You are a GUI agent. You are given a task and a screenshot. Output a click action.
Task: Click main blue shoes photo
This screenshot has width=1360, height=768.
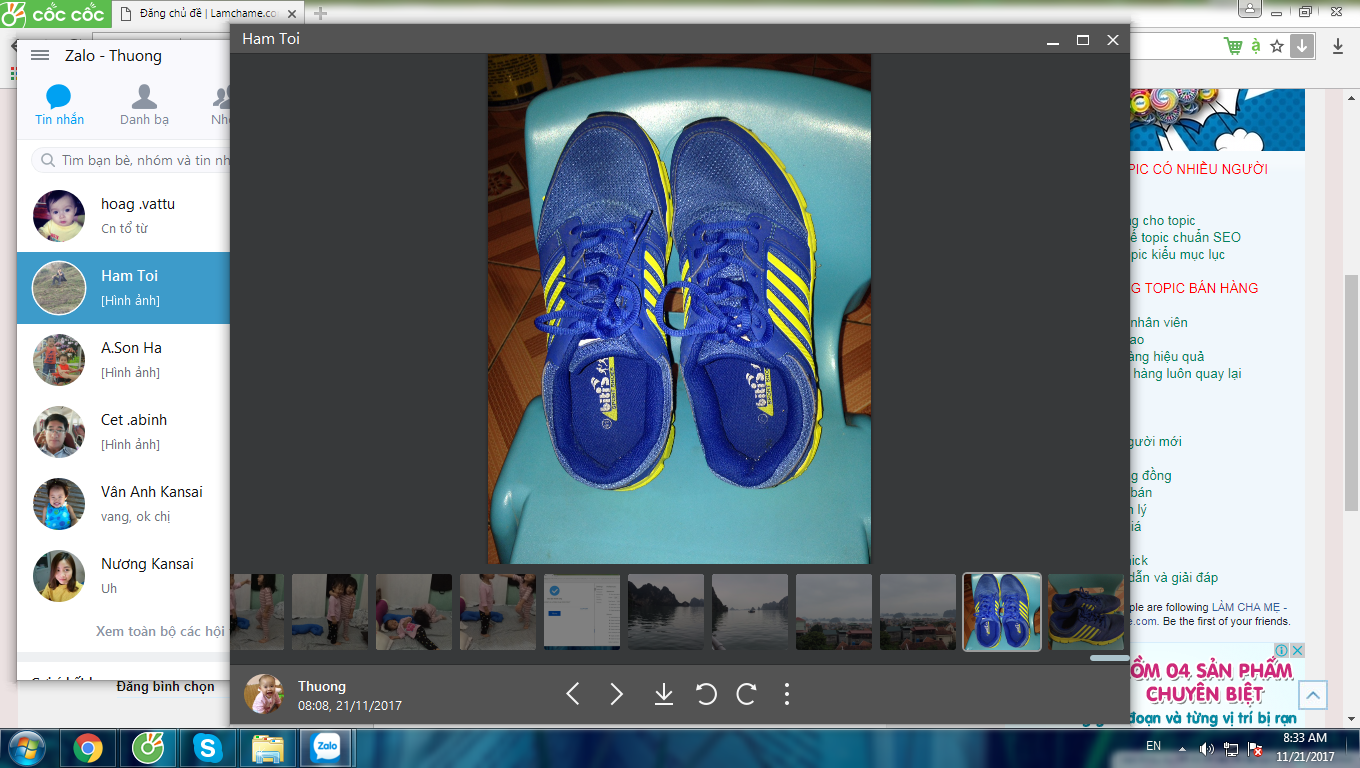click(x=679, y=309)
